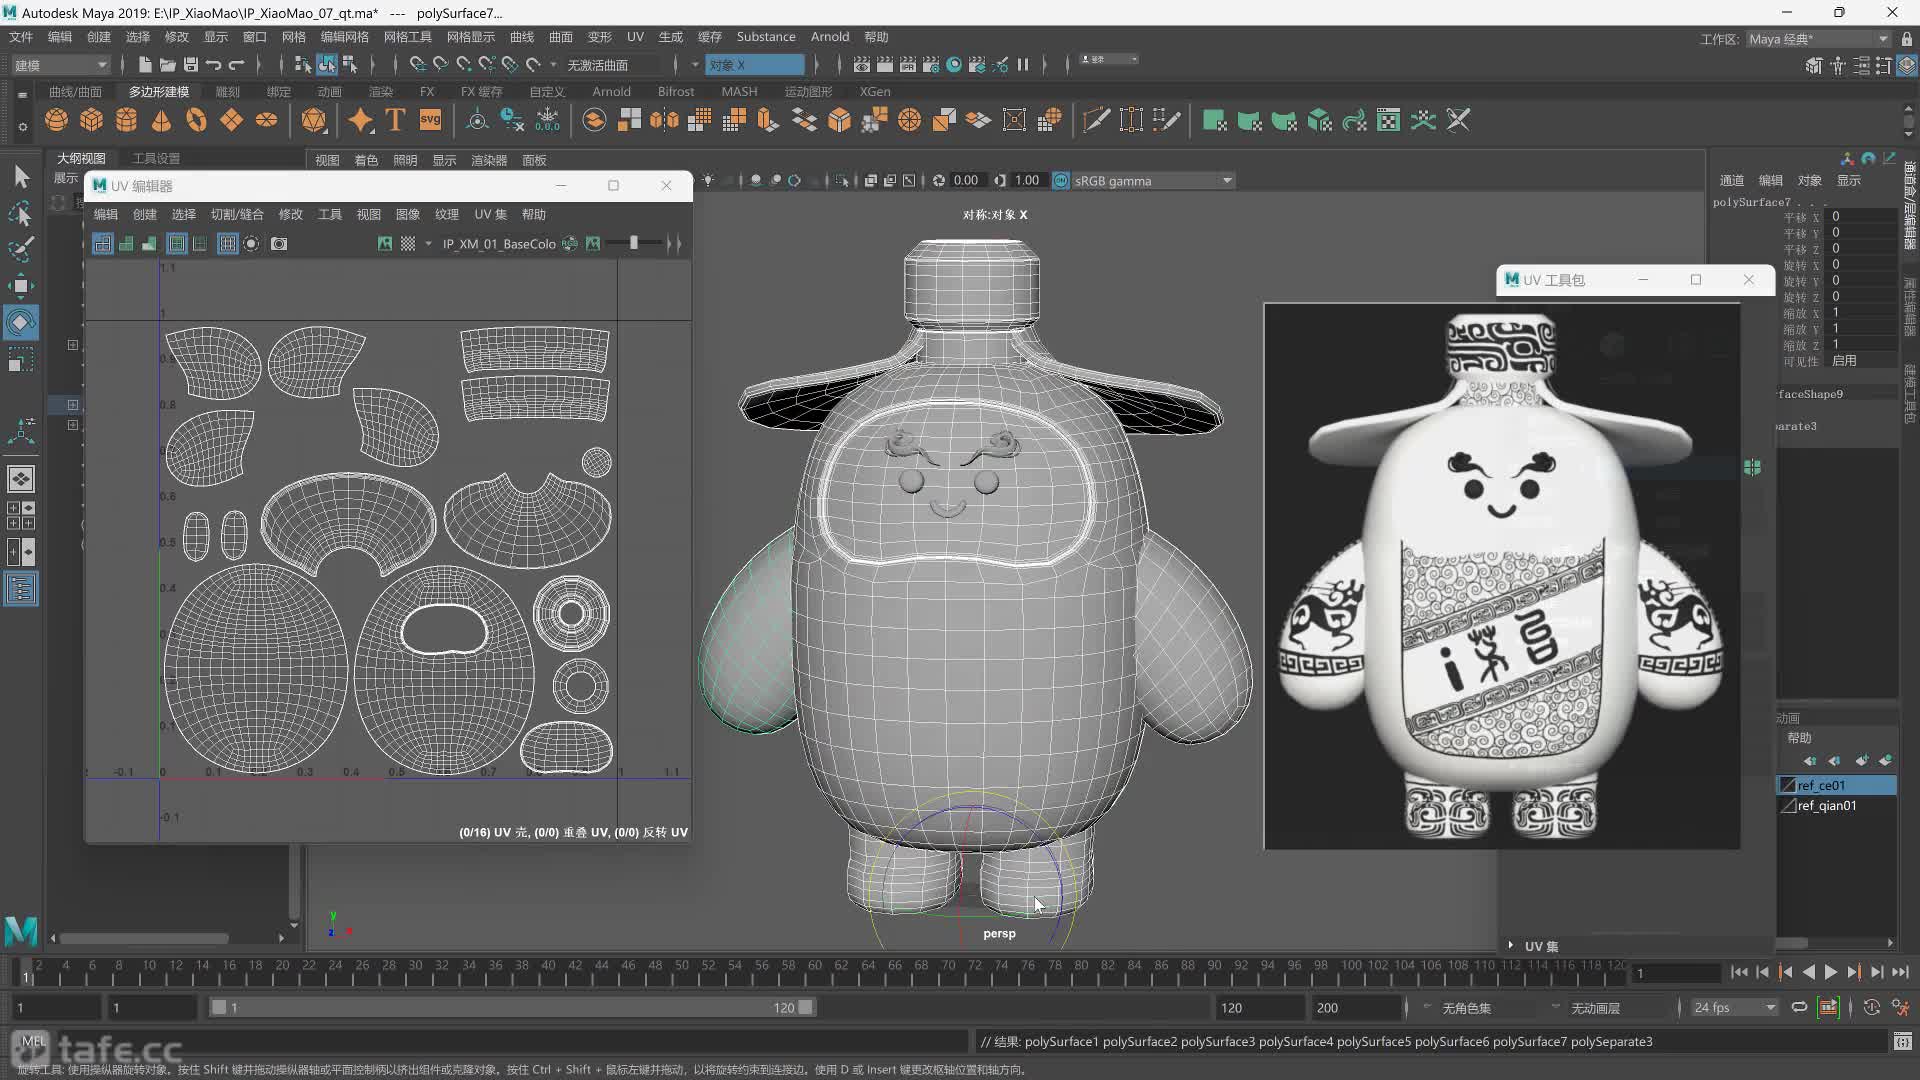Viewport: 1920px width, 1080px height.
Task: Create a polygon disc from the shelf
Action: pos(266,121)
